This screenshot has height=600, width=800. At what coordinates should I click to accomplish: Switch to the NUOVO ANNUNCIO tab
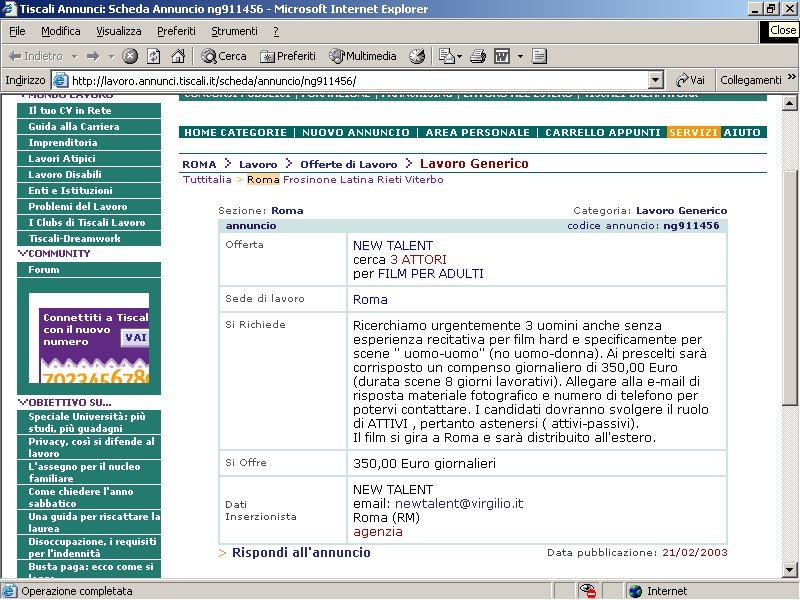click(x=356, y=132)
